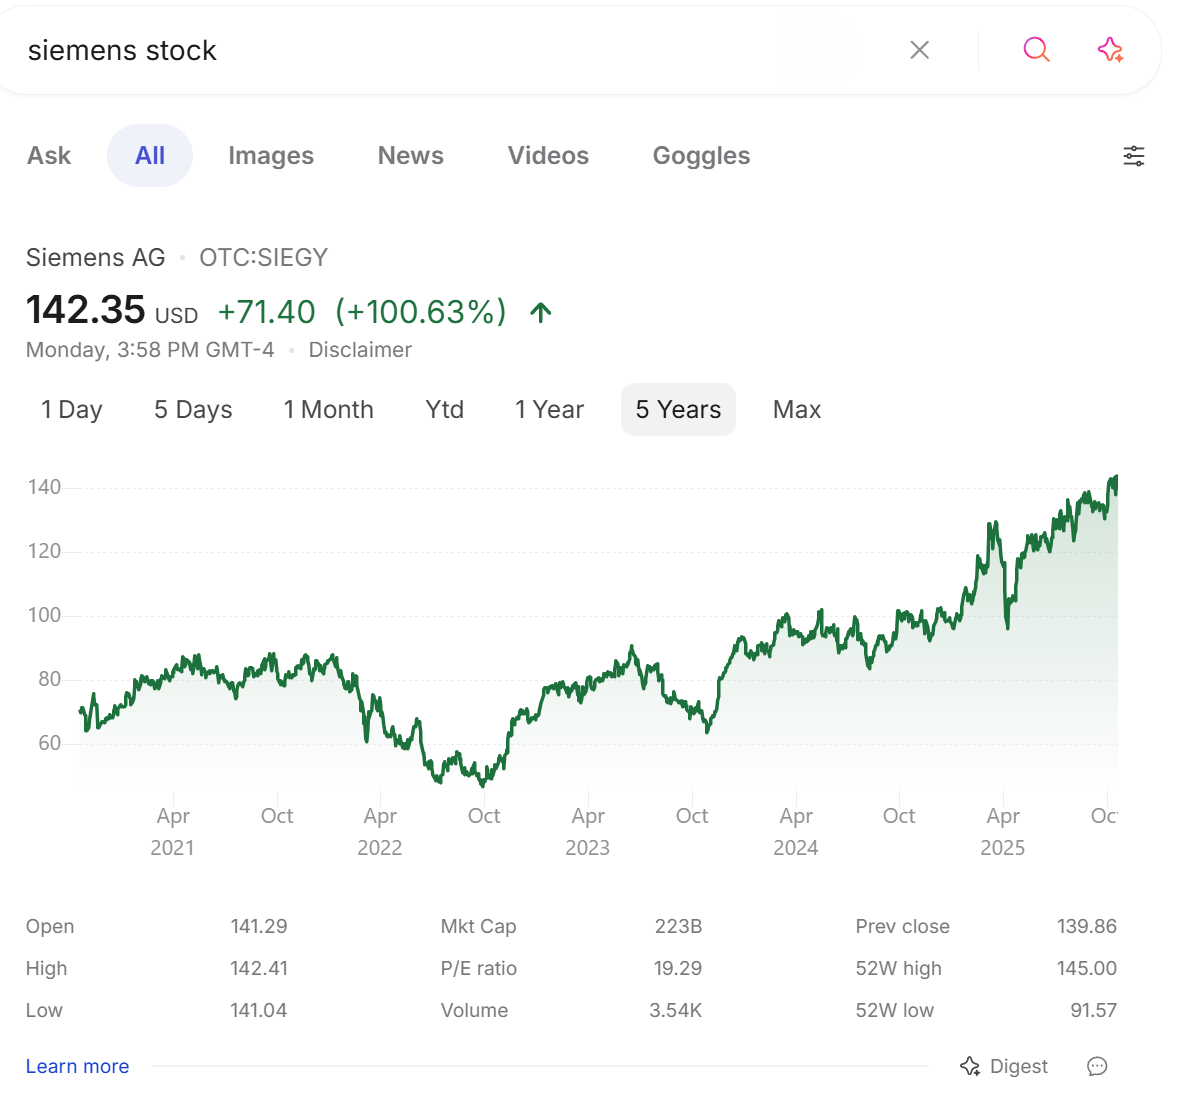This screenshot has width=1196, height=1120.
Task: Click the P/E ratio value 19.29
Action: tap(677, 968)
